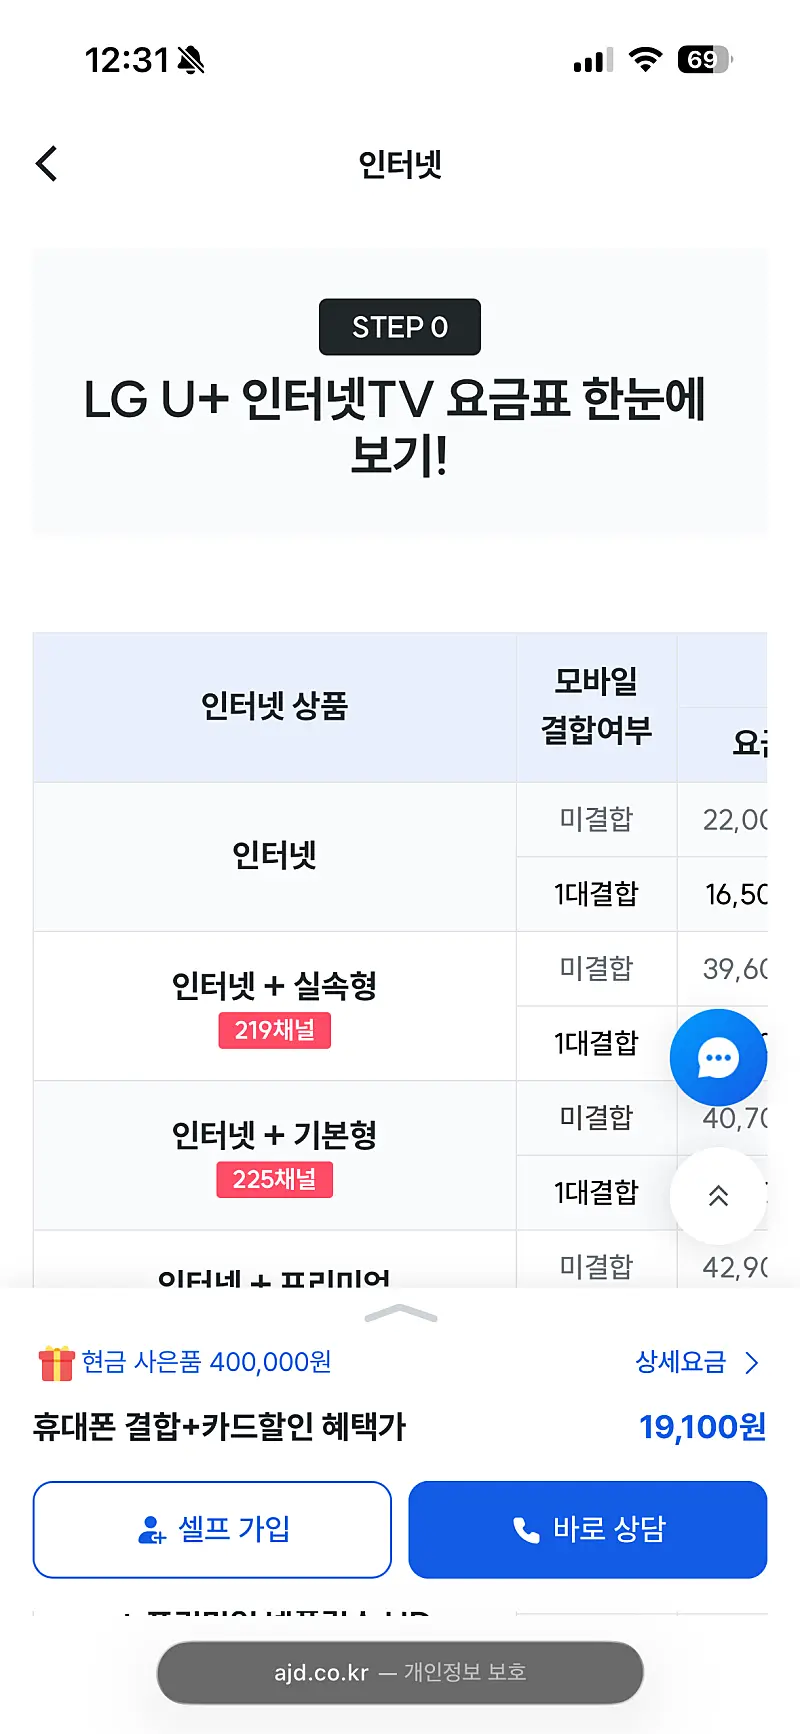800x1734 pixels.
Task: Tap the ajd.co.kr address bar
Action: [400, 1672]
